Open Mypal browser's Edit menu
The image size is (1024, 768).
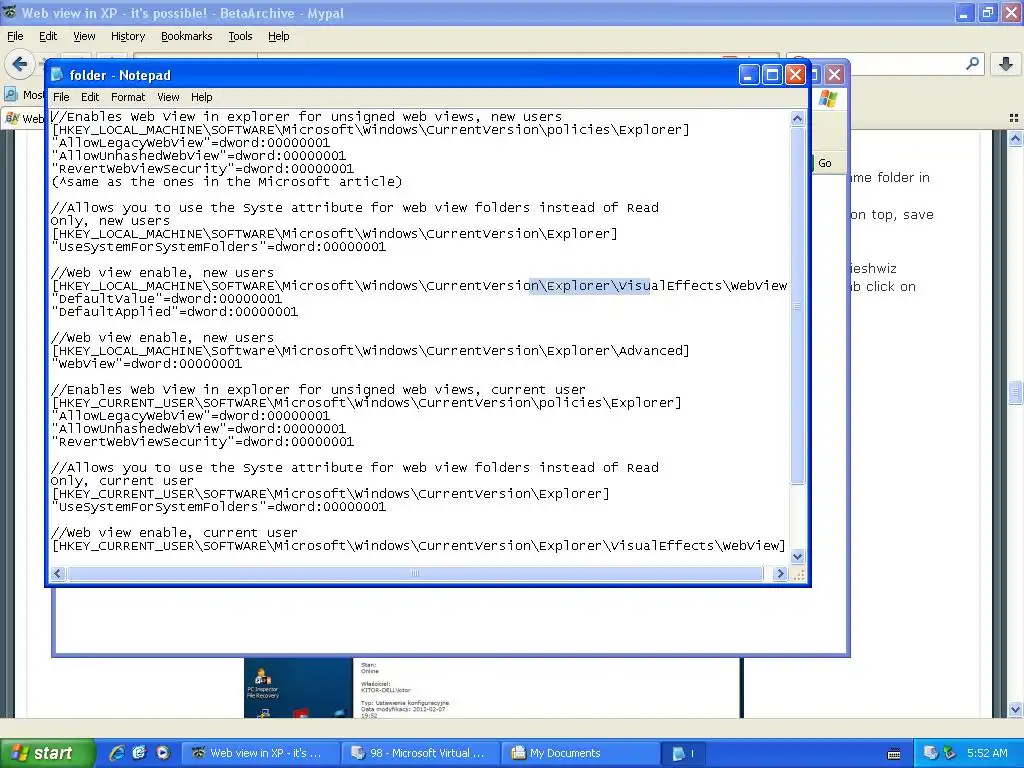coord(48,36)
